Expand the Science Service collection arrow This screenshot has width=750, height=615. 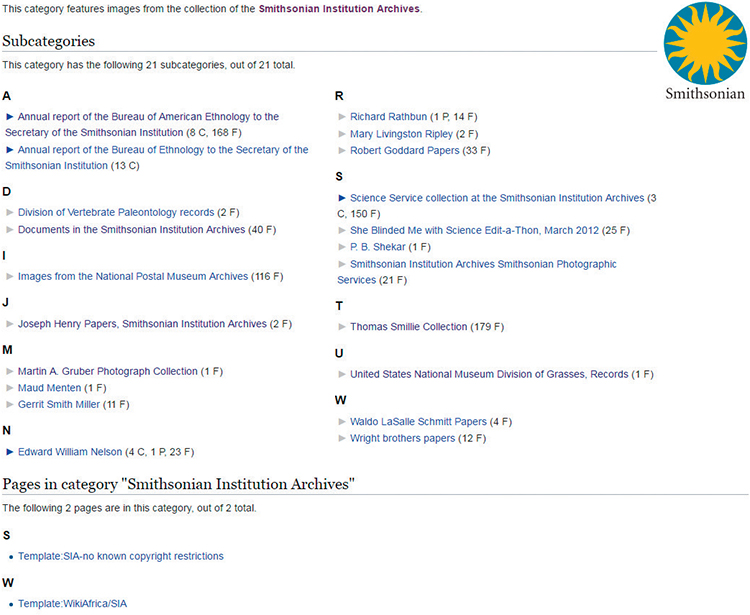tap(342, 198)
